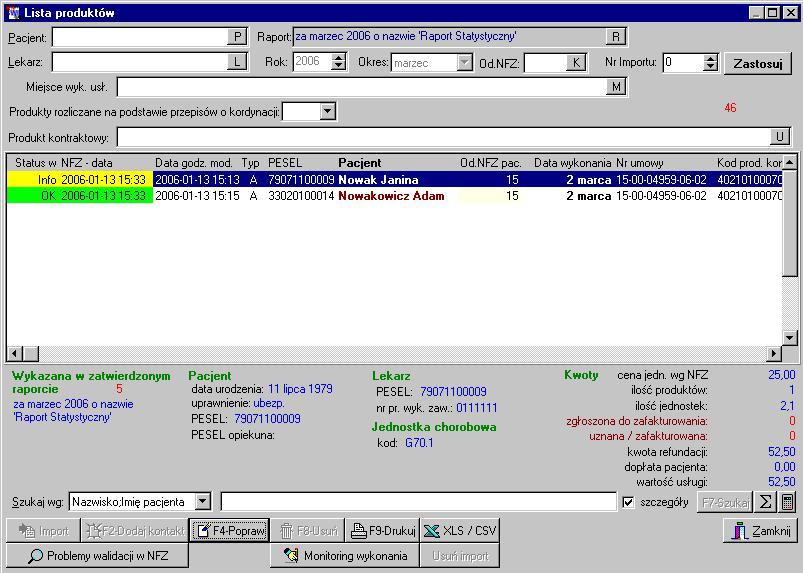Click the Raport field

[x=450, y=37]
